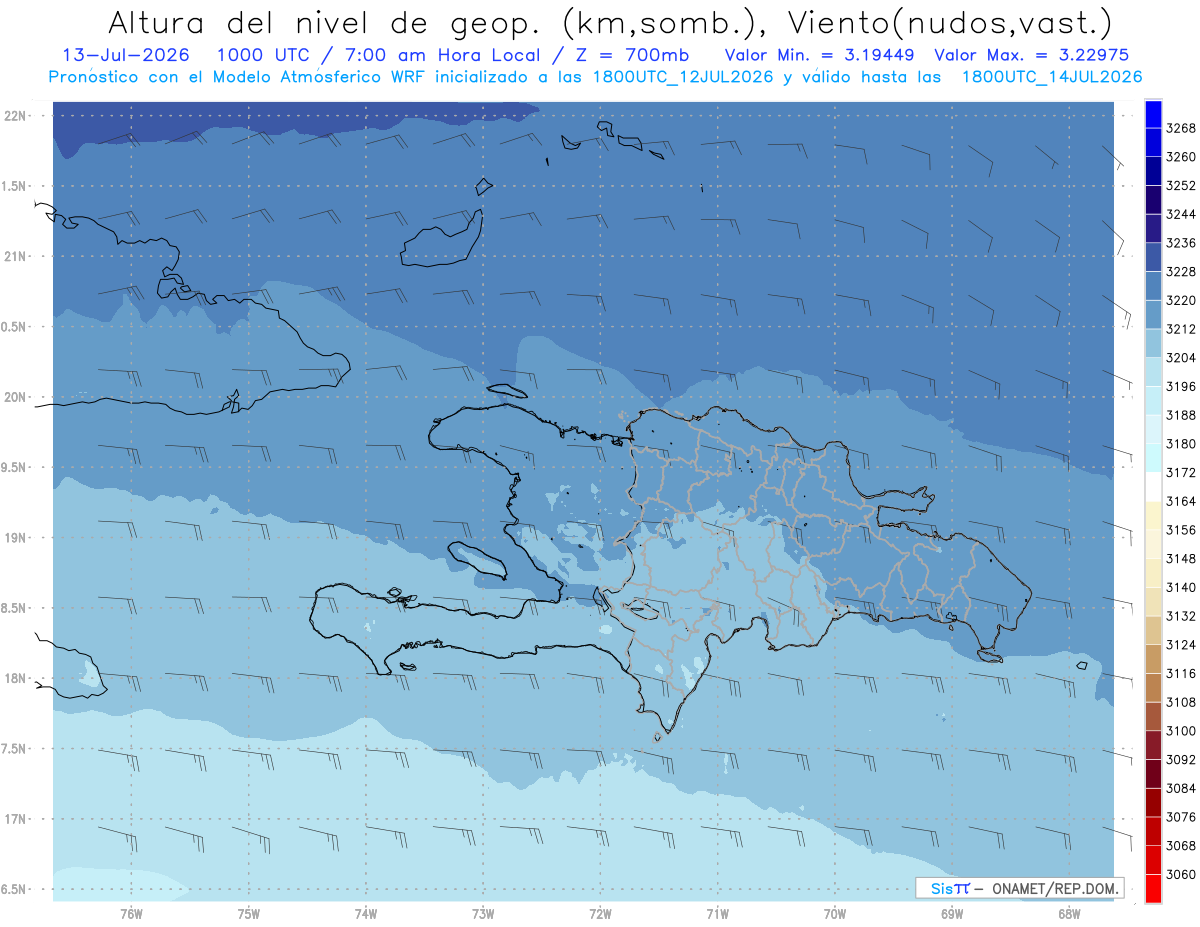This screenshot has width=1200, height=927.
Task: Click the longitude axis label '72W'
Action: [x=600, y=914]
